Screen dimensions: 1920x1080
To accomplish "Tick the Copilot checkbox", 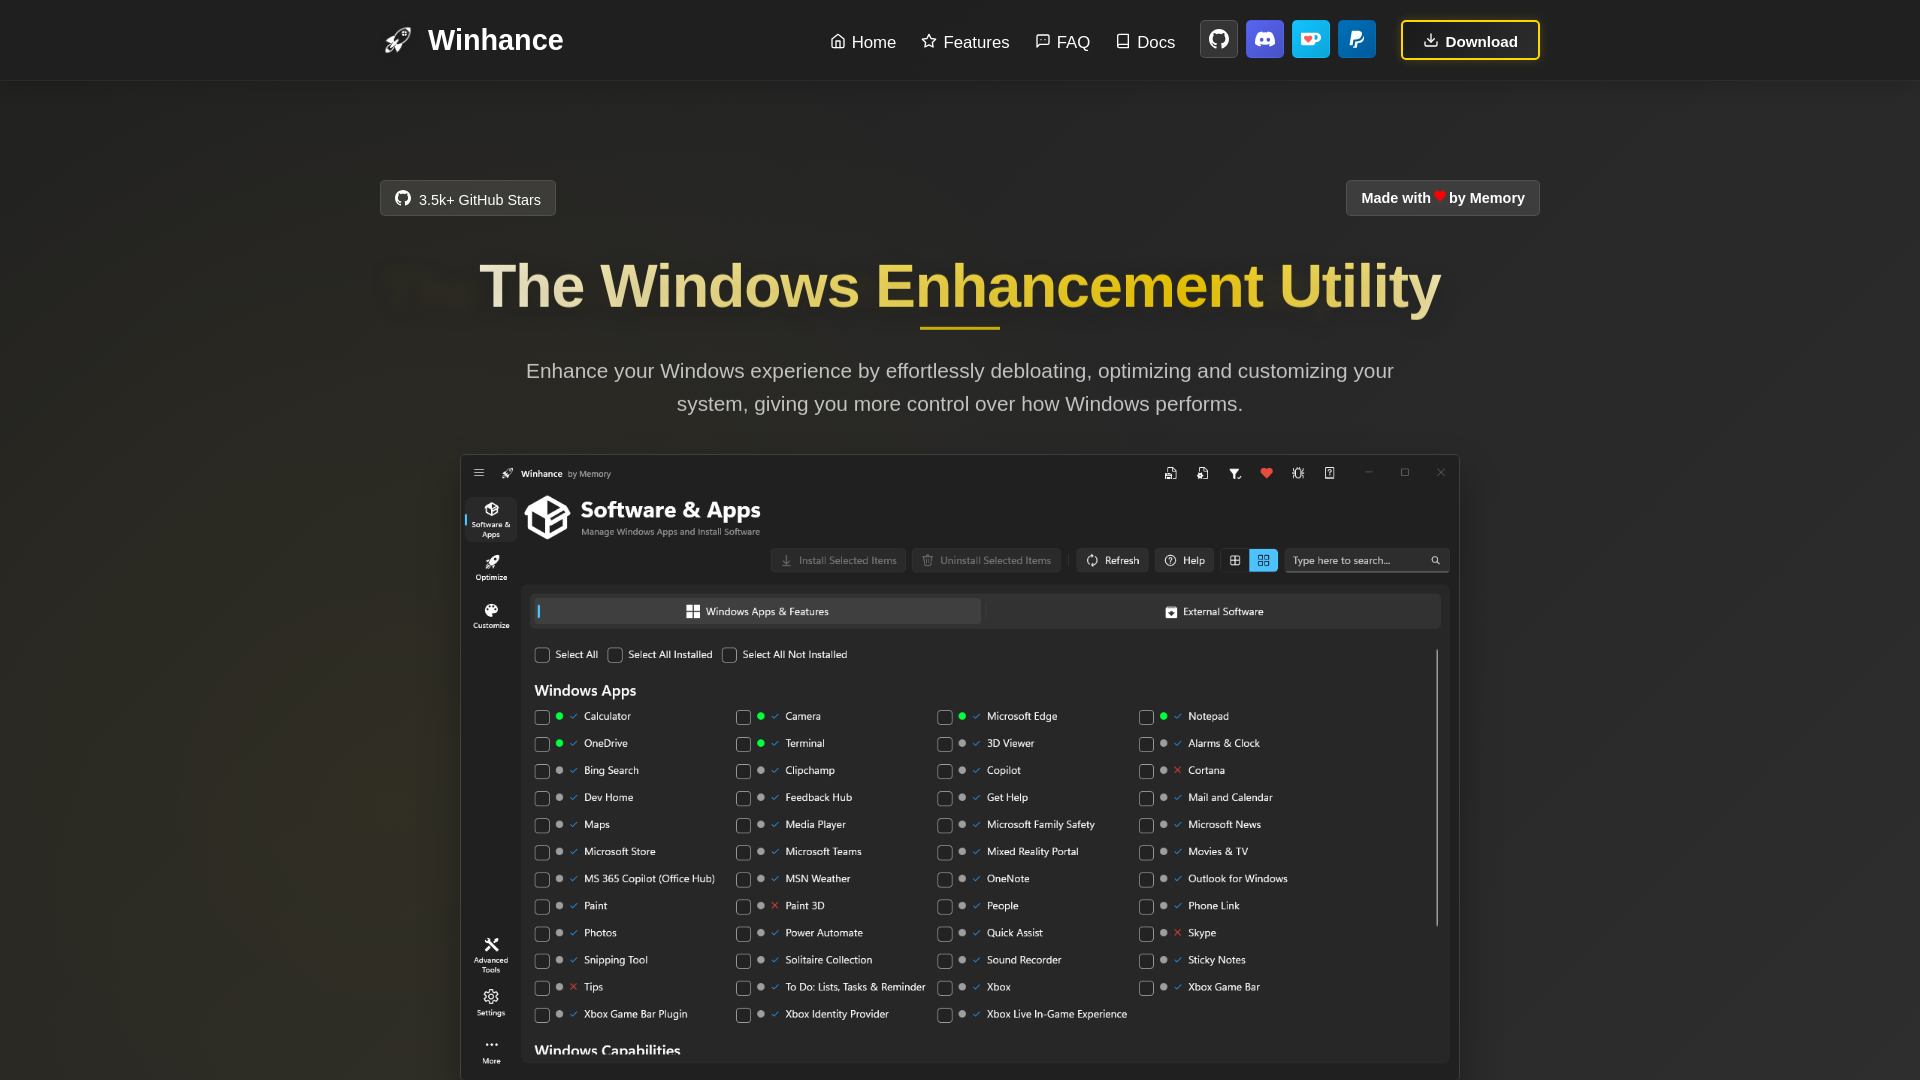I will point(944,771).
